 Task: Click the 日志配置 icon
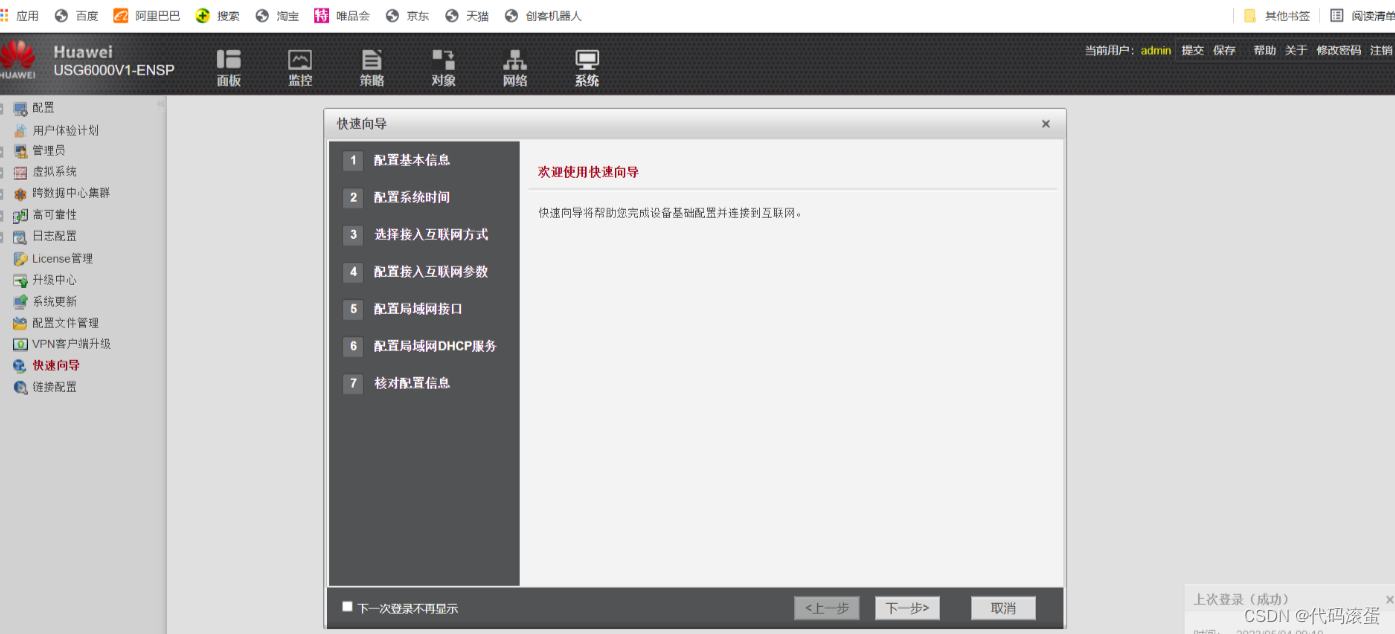20,237
